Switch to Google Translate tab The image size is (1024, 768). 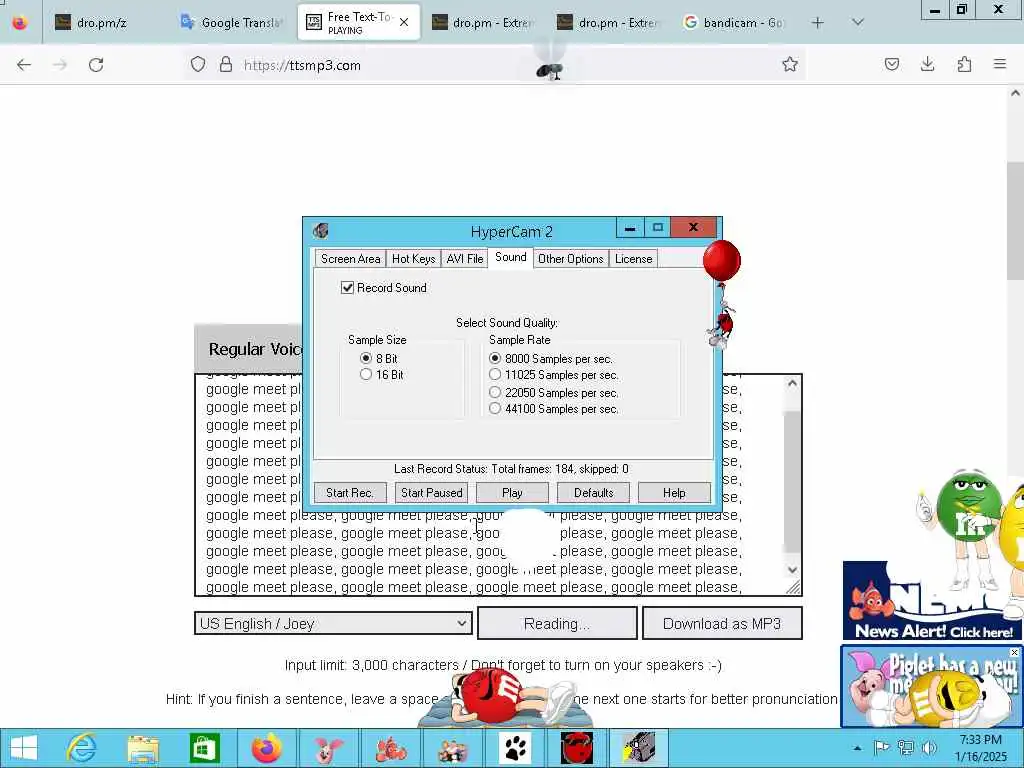coord(232,23)
